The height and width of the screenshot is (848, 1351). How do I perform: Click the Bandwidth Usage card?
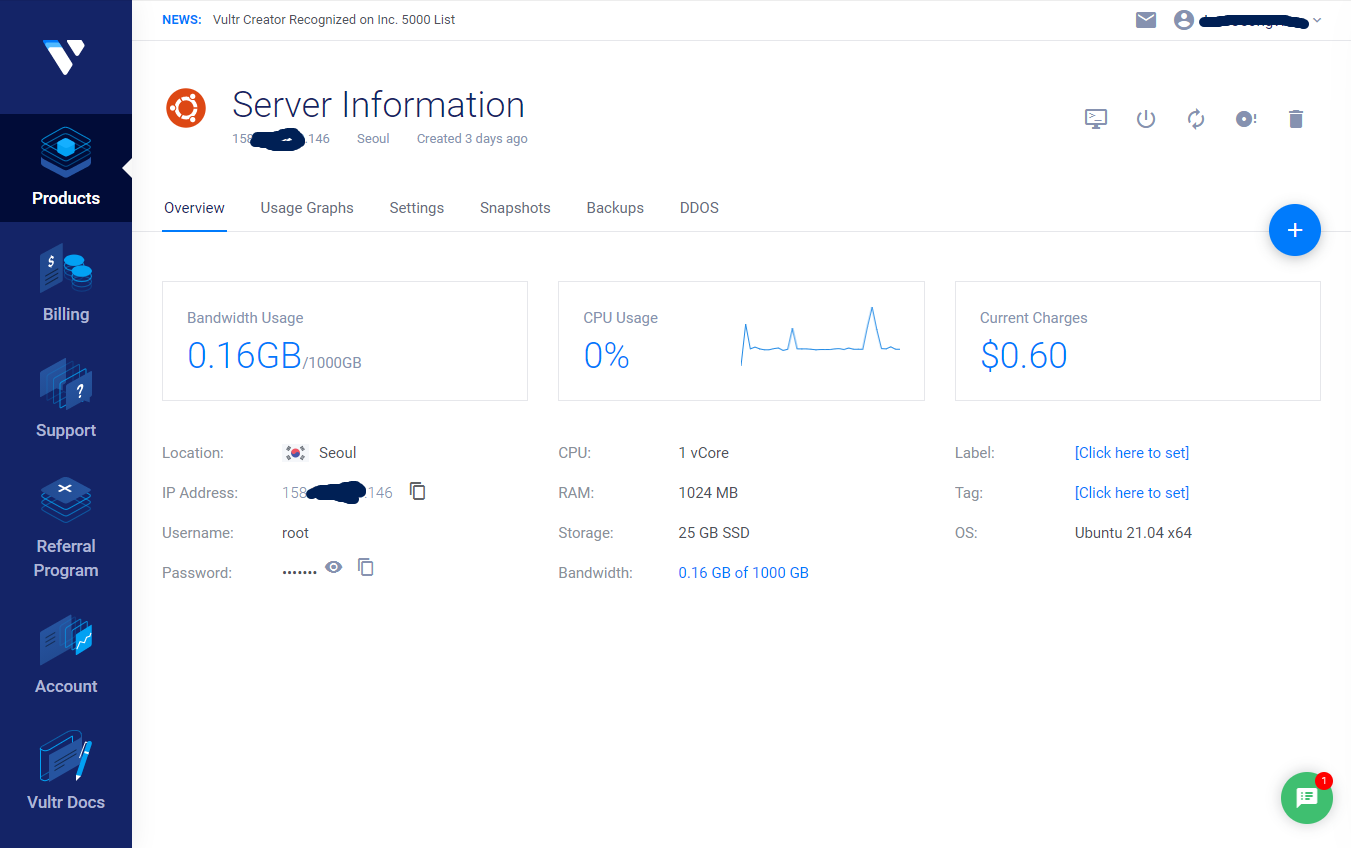(x=345, y=341)
